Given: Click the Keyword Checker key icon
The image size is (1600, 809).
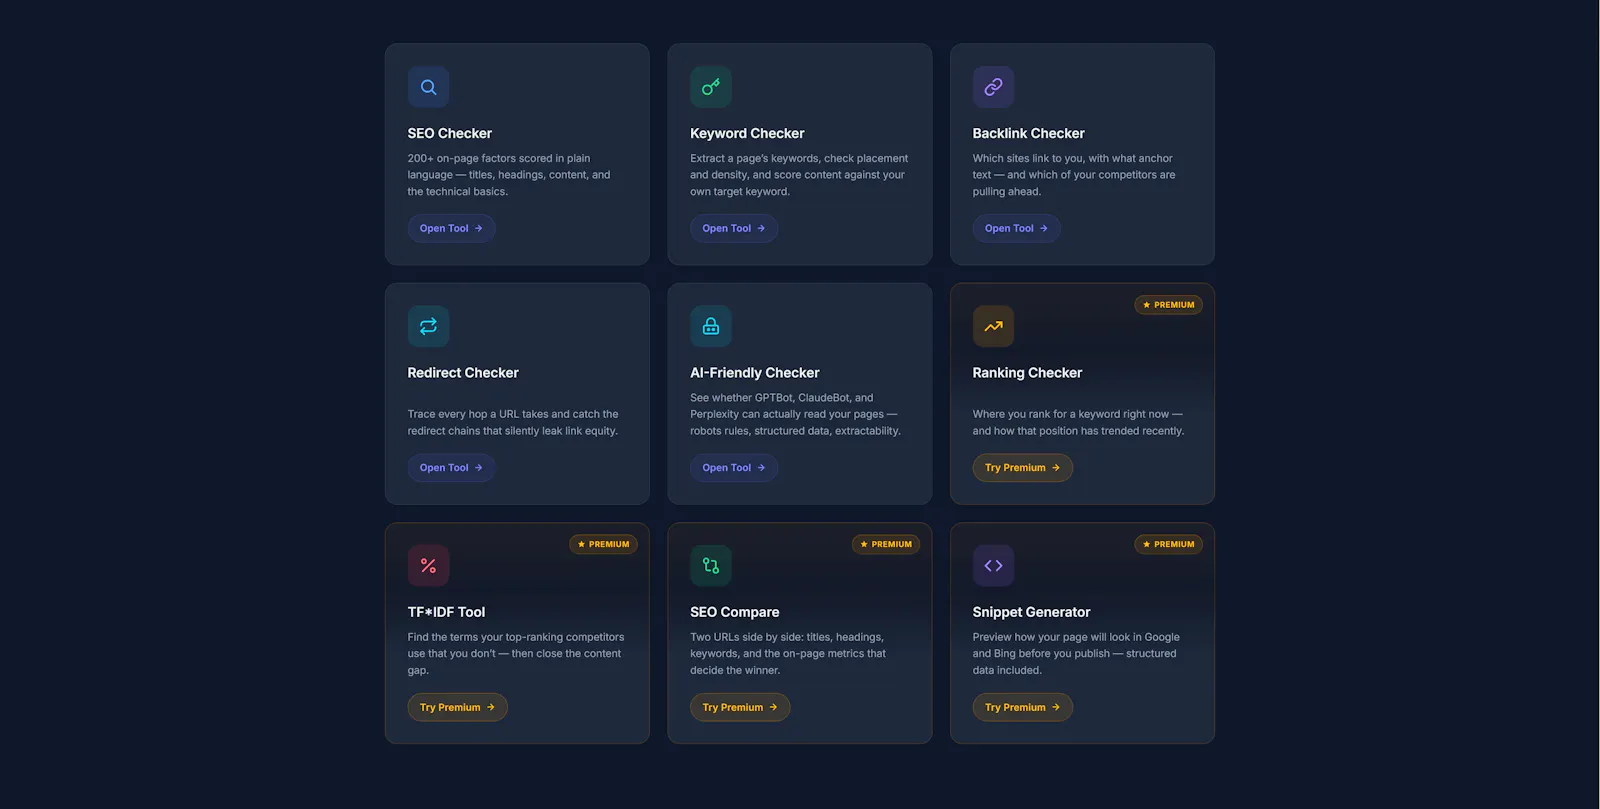Looking at the screenshot, I should 711,87.
